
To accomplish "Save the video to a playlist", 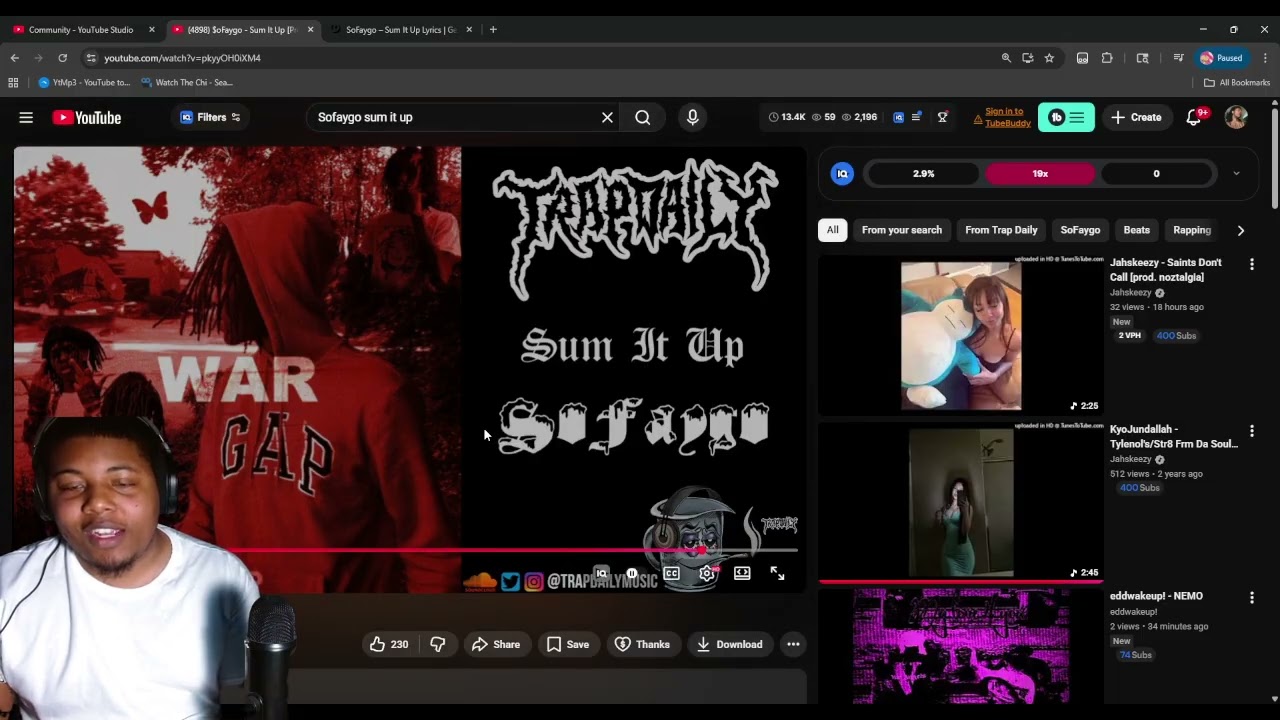I will point(567,644).
